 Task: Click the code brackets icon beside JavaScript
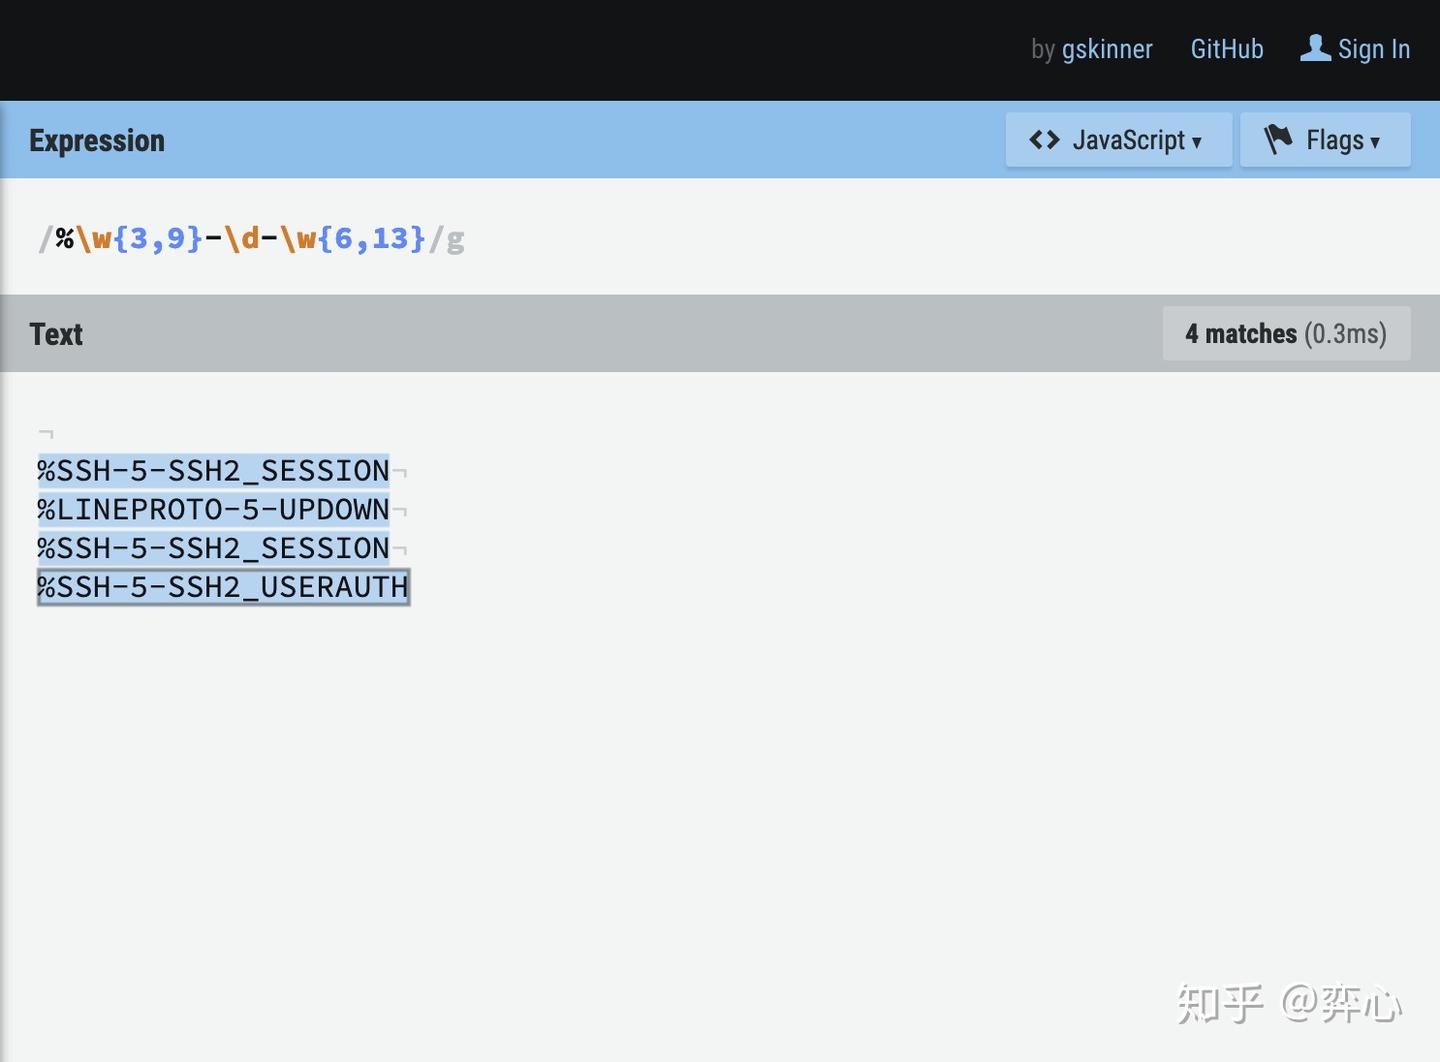point(1044,140)
